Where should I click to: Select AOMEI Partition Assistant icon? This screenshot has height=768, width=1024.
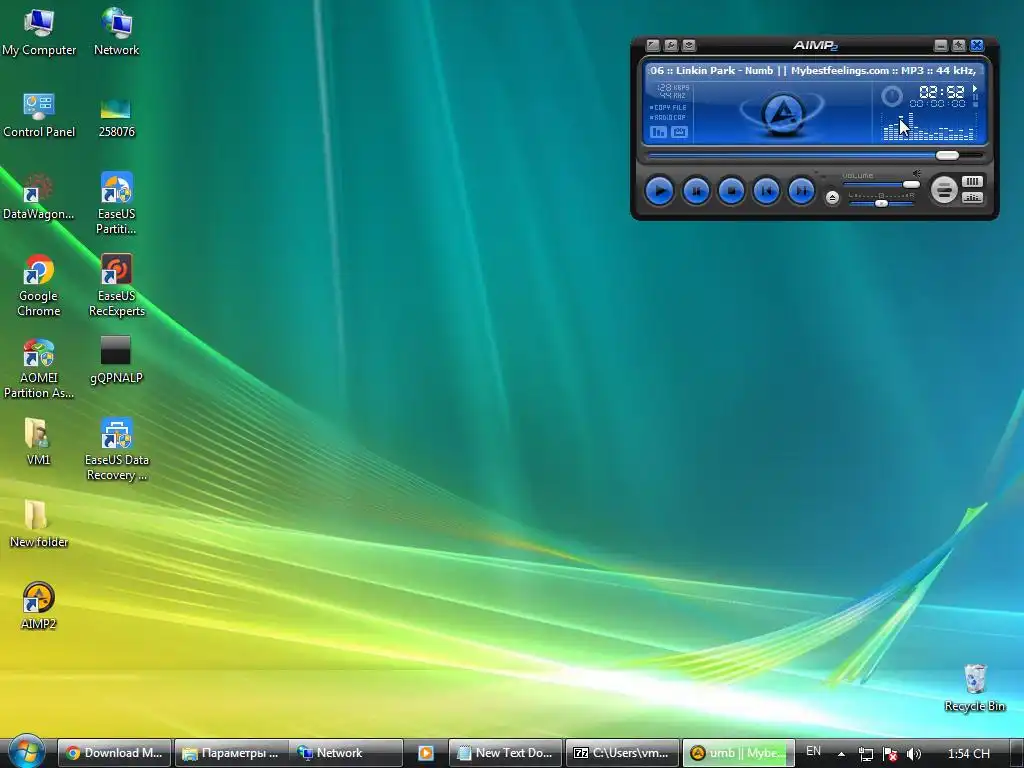(39, 368)
